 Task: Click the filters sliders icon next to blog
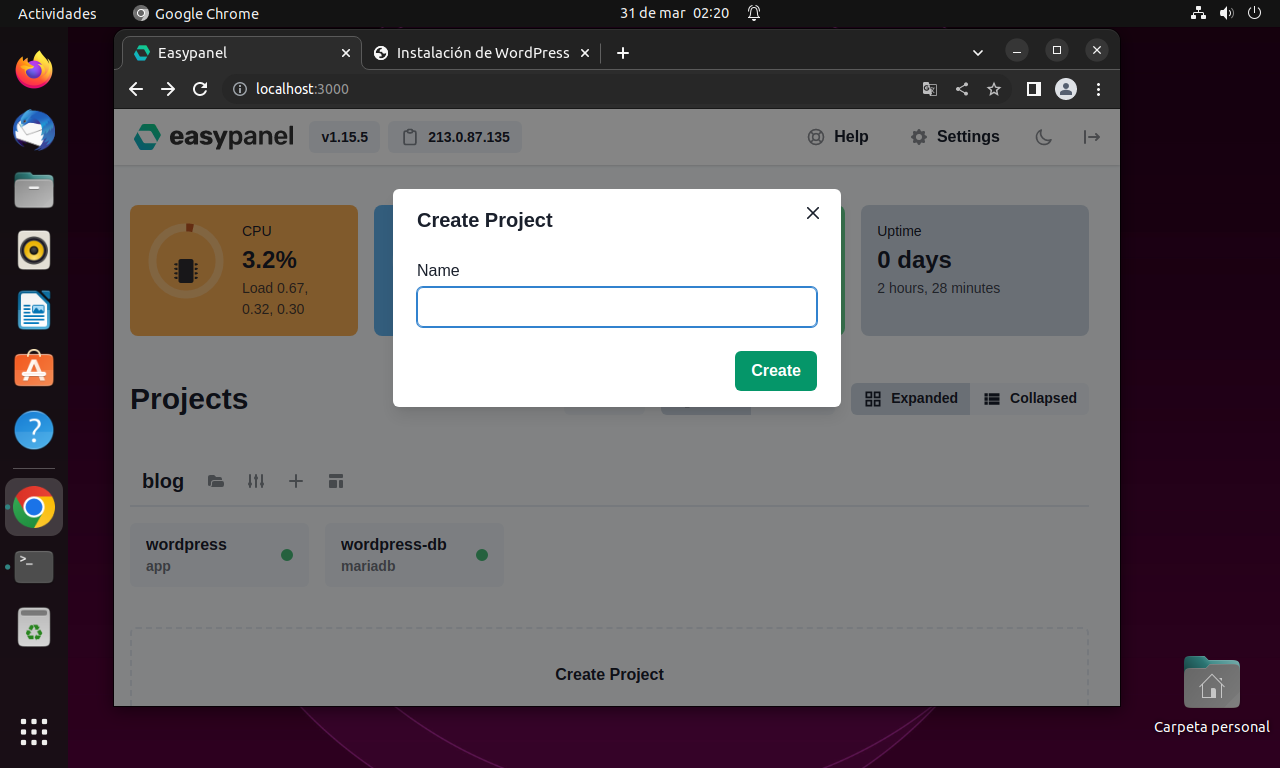(256, 481)
